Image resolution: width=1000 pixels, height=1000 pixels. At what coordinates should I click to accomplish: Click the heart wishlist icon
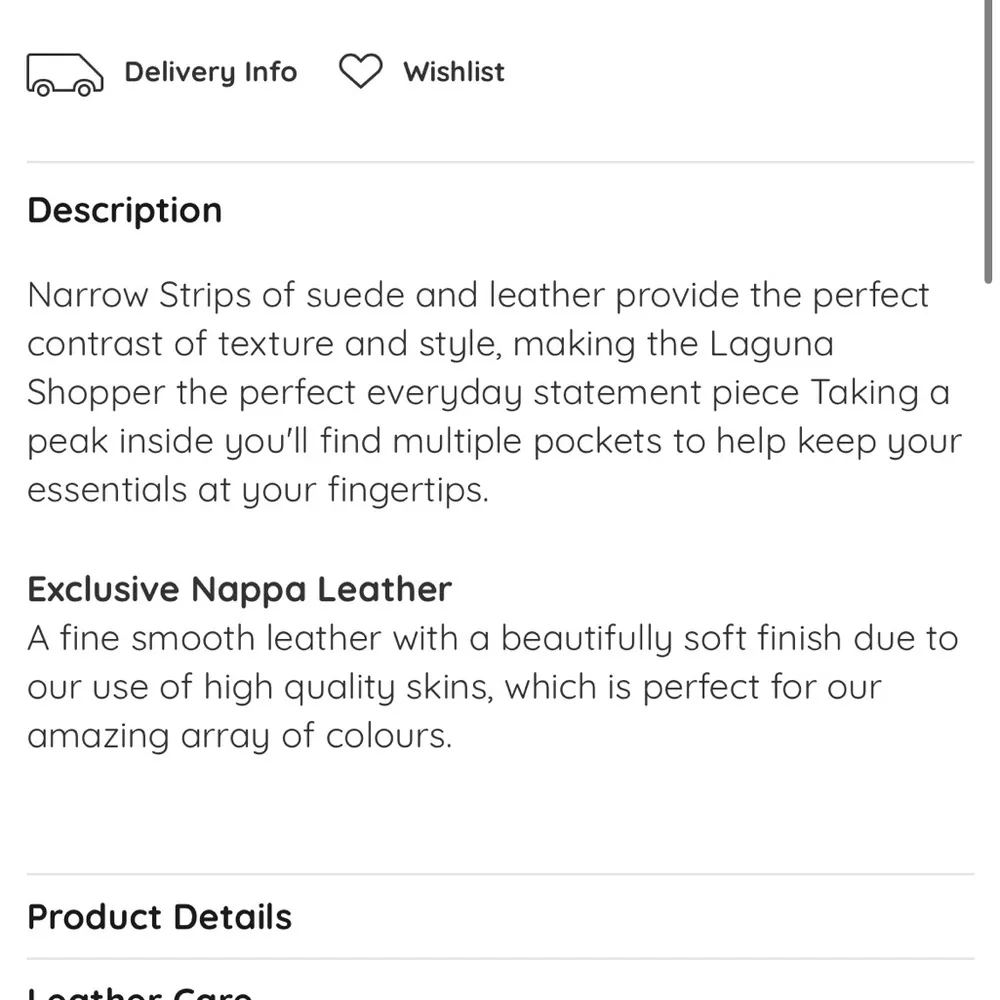[x=360, y=72]
